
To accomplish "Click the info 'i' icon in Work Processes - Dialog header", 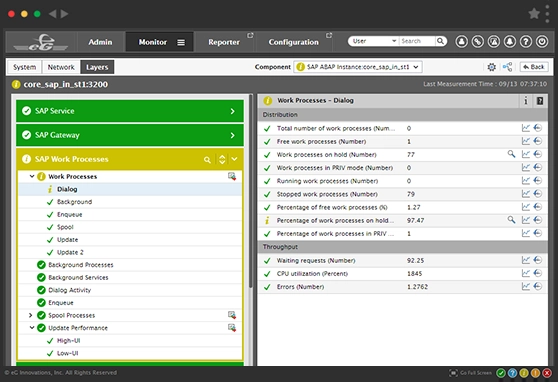I will click(526, 101).
